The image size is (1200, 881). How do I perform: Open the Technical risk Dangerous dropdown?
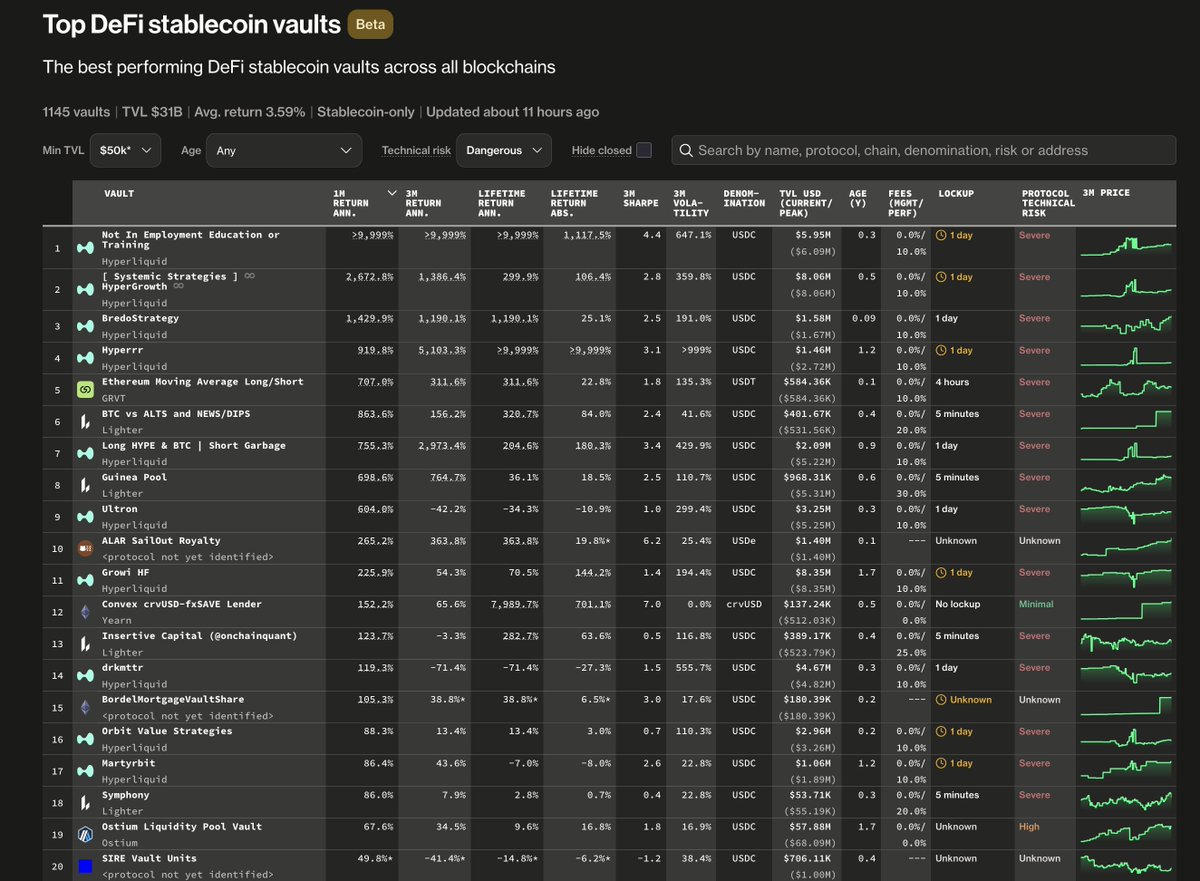tap(504, 150)
